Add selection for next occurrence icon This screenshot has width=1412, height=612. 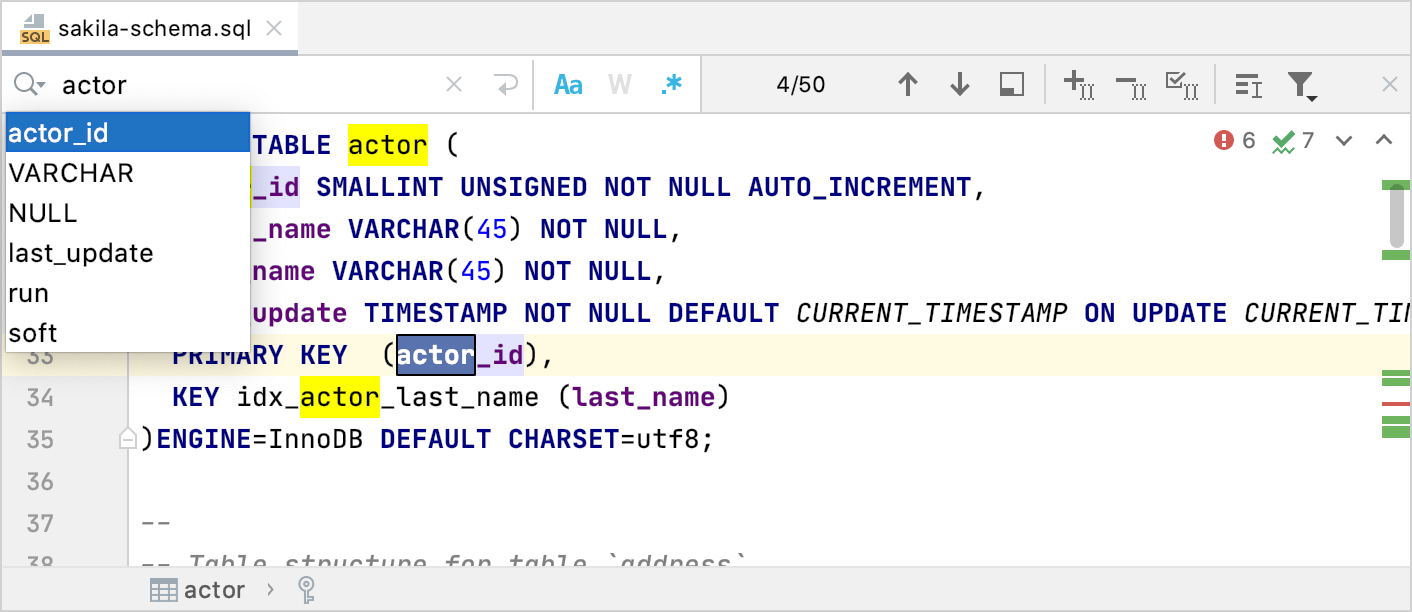pyautogui.click(x=1079, y=85)
